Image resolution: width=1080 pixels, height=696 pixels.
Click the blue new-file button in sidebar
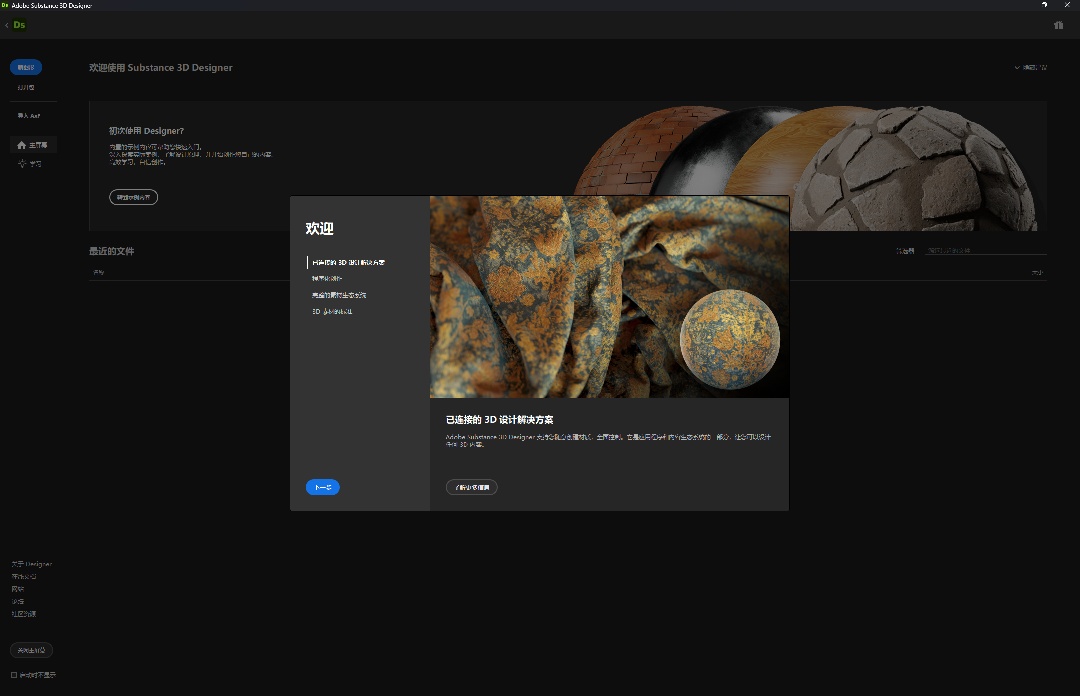(26, 67)
